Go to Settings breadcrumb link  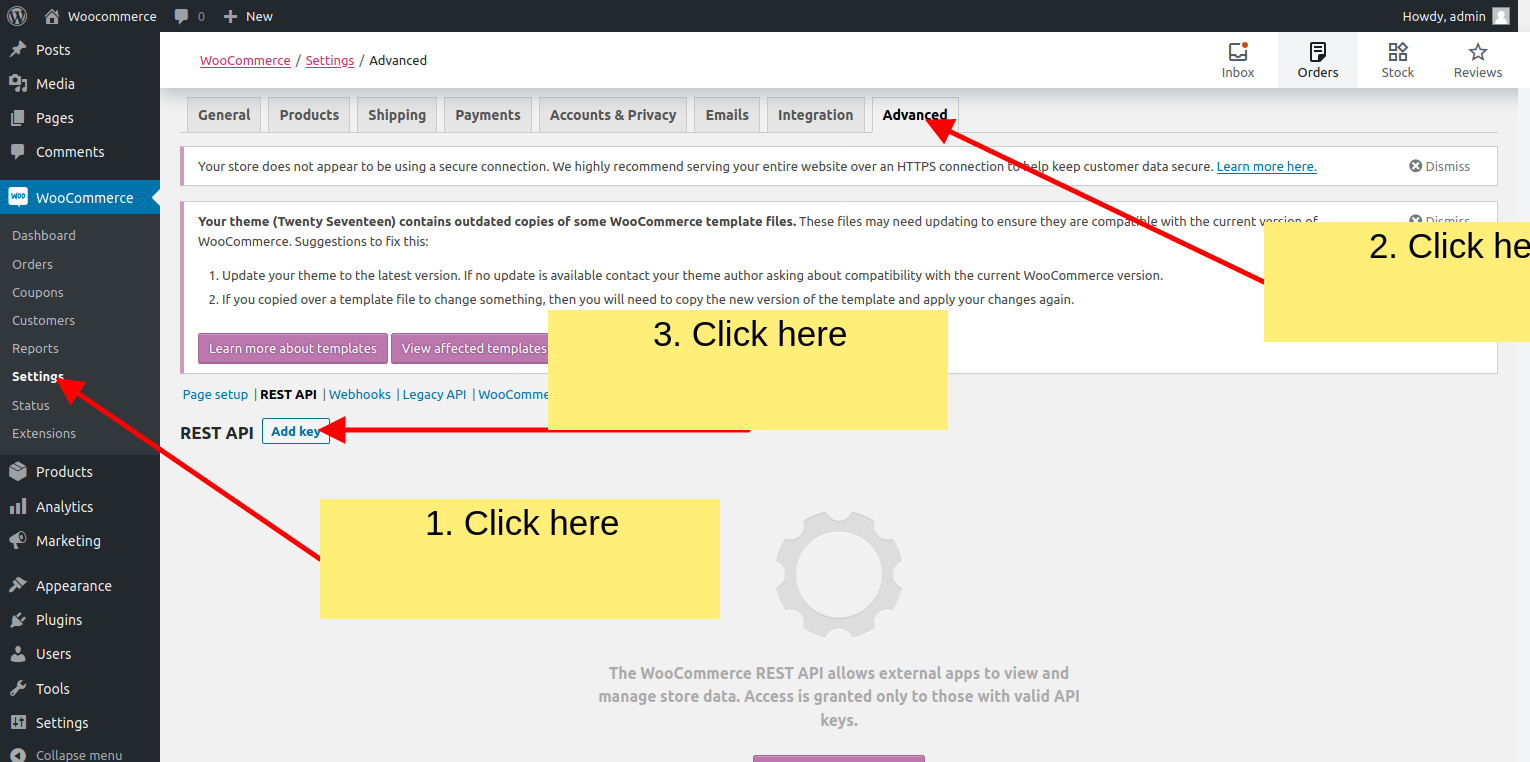tap(330, 60)
